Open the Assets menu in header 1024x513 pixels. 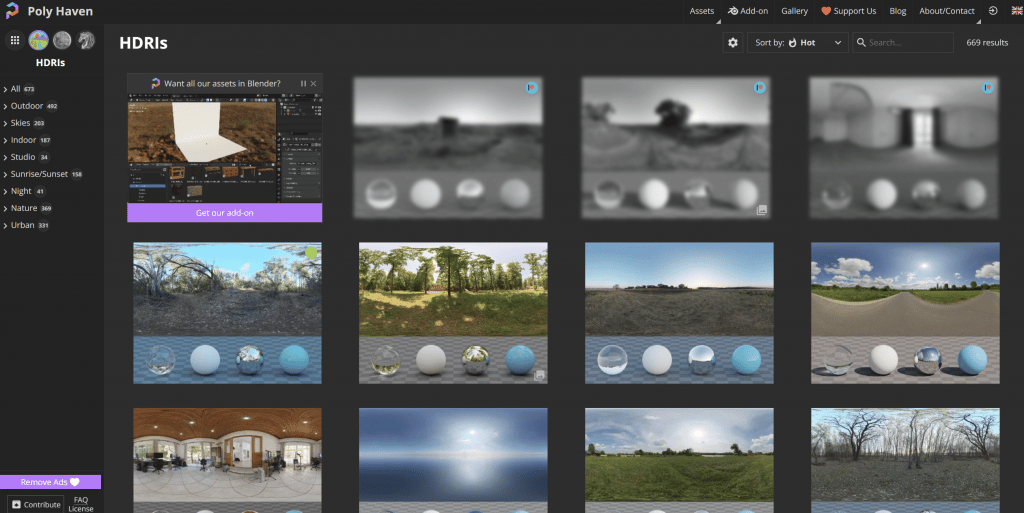coord(702,10)
